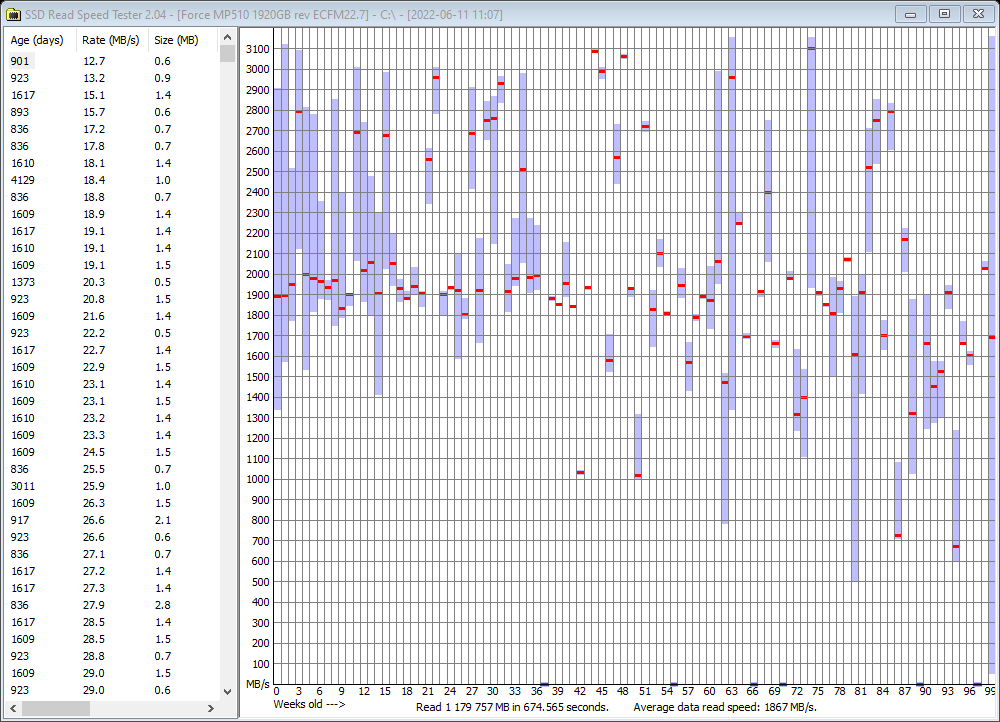
Task: Select the row with age 3011
Action: (x=112, y=486)
